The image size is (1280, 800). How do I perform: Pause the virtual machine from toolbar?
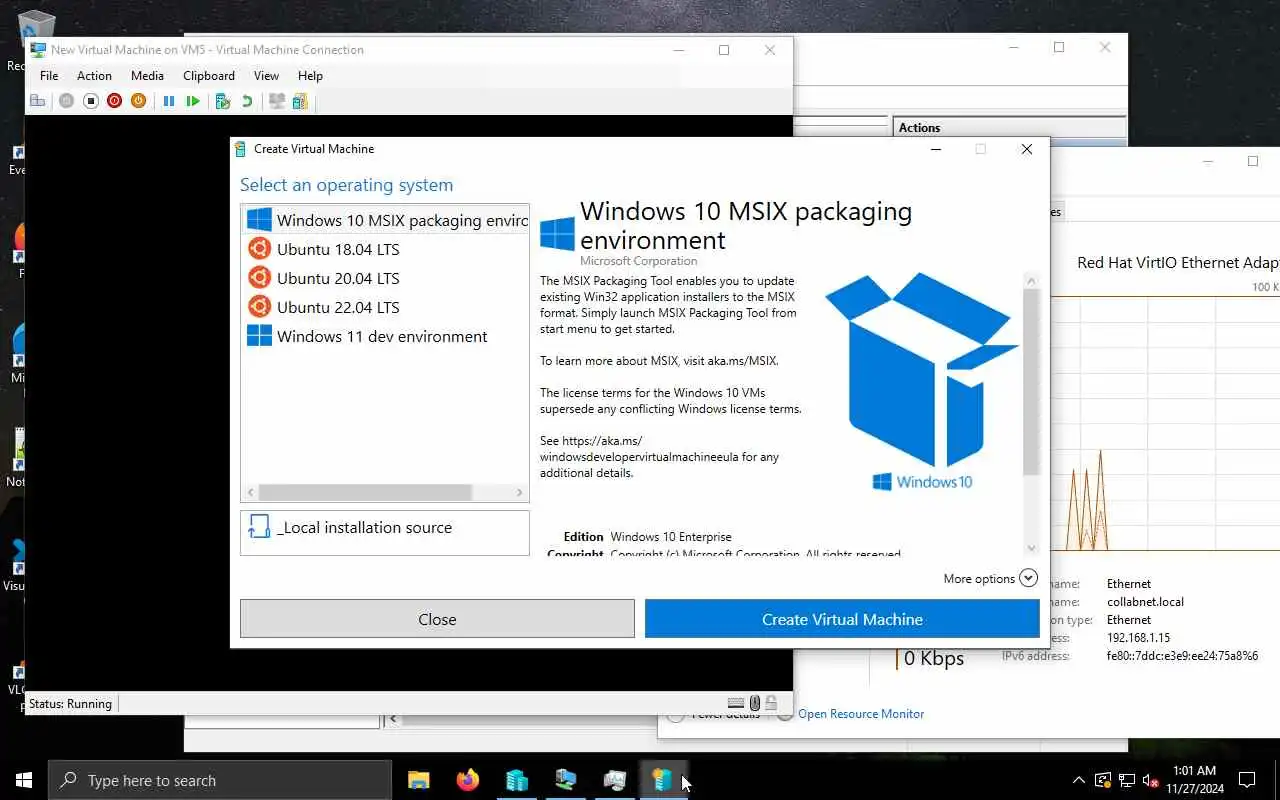pos(169,101)
